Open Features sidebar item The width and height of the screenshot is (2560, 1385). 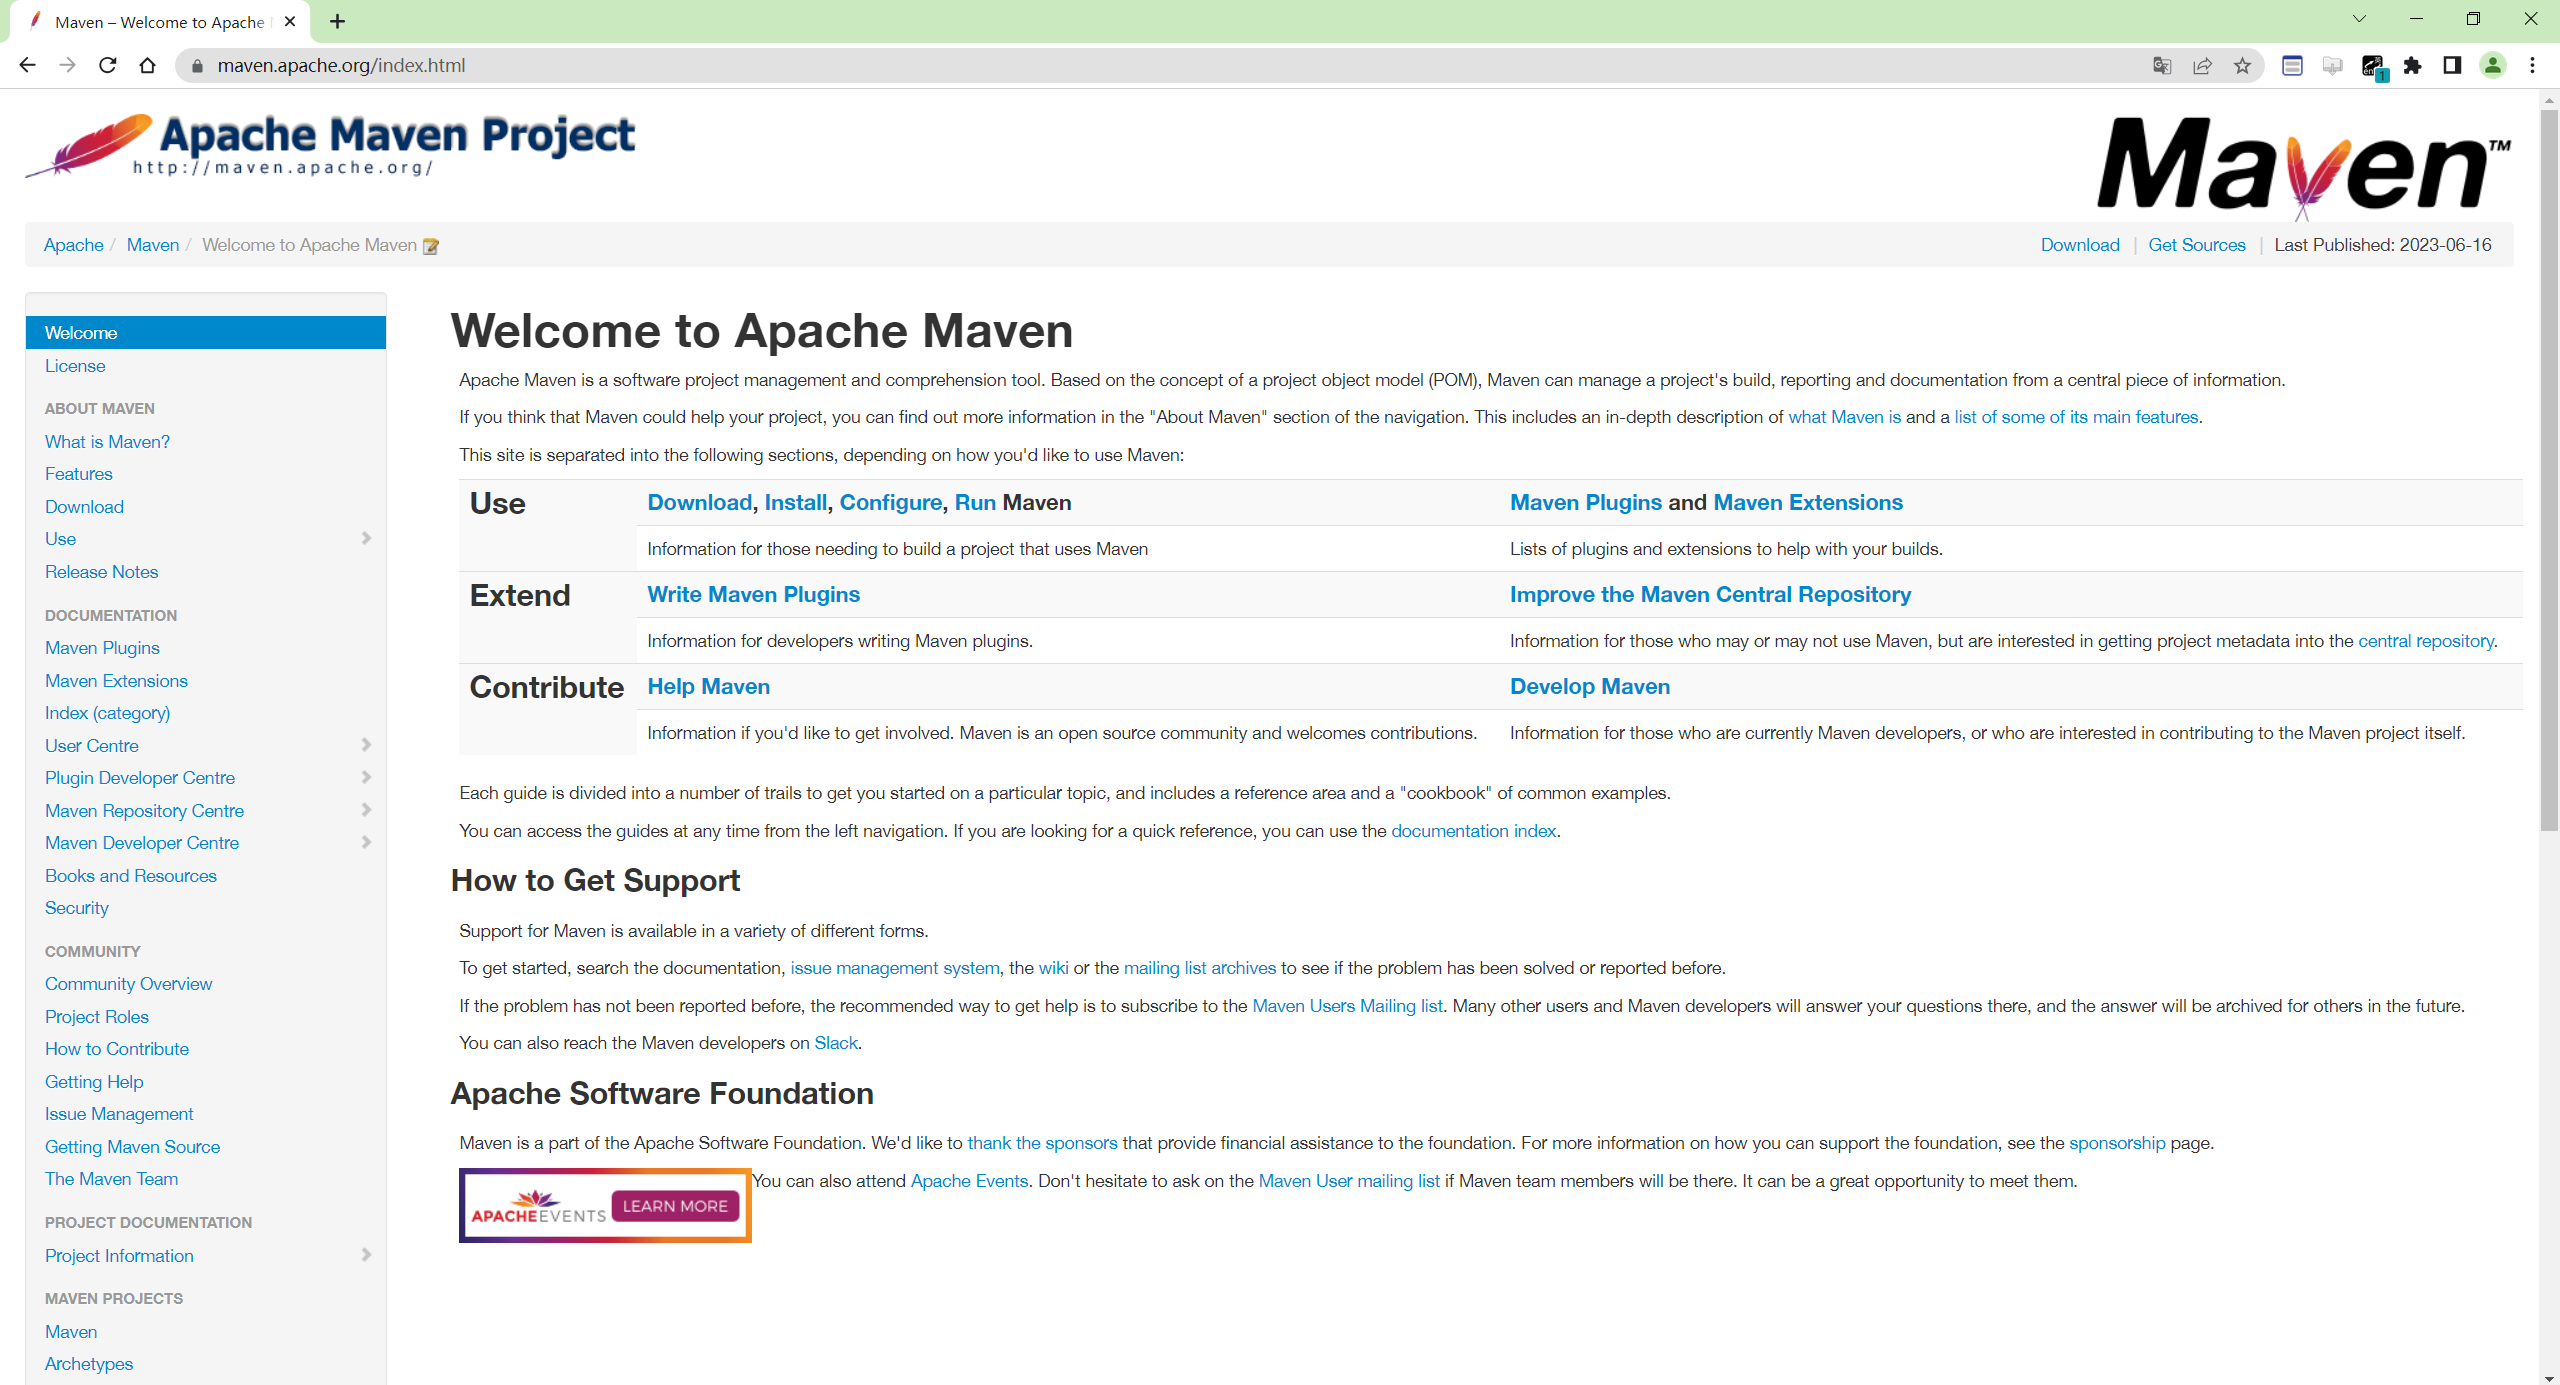point(79,474)
